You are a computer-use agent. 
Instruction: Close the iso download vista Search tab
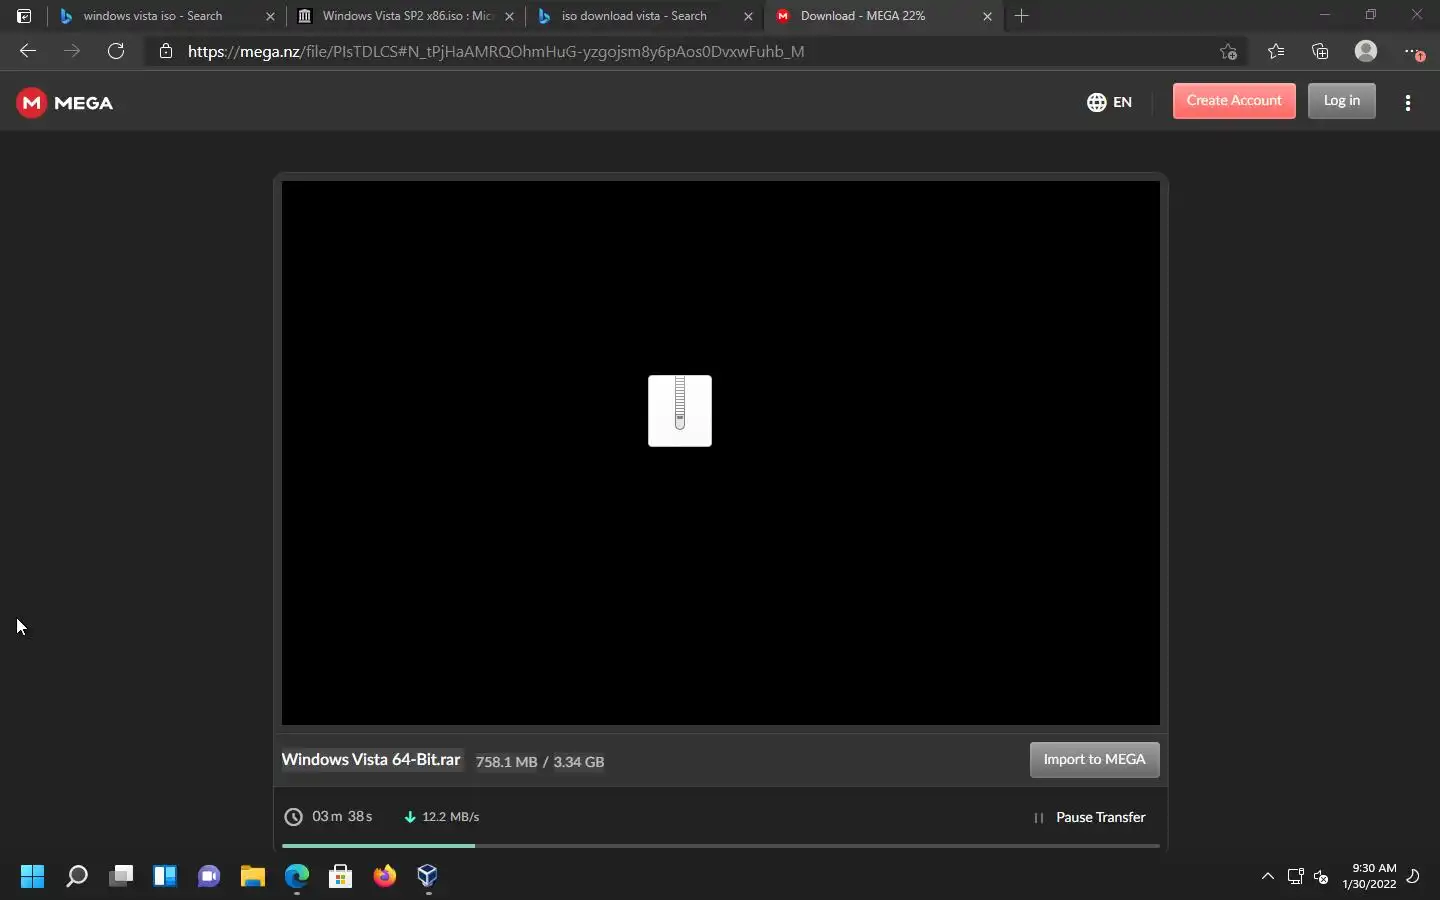748,16
